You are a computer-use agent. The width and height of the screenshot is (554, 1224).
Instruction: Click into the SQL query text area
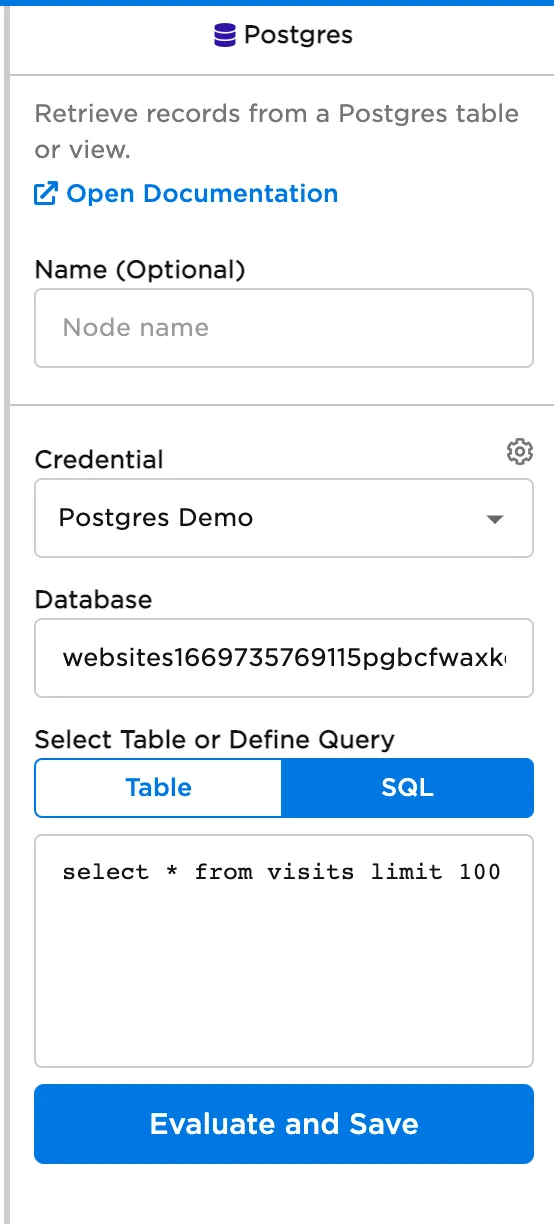pos(284,951)
